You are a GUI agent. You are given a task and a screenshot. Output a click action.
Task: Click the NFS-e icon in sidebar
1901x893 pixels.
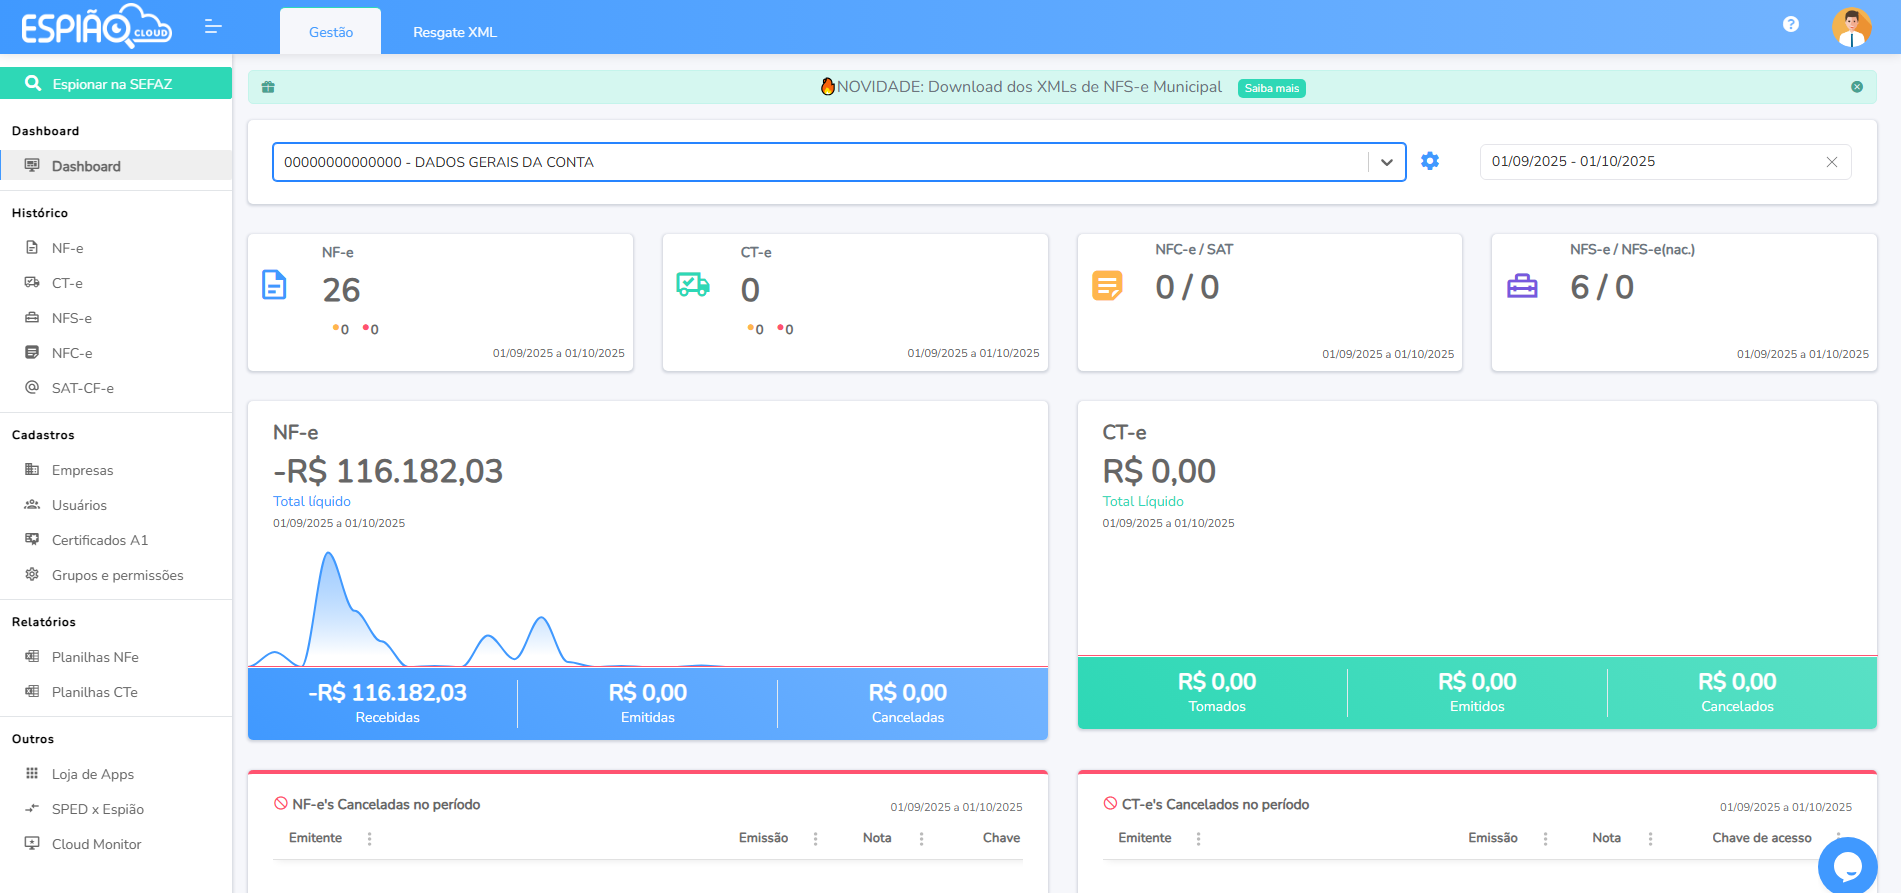point(32,317)
